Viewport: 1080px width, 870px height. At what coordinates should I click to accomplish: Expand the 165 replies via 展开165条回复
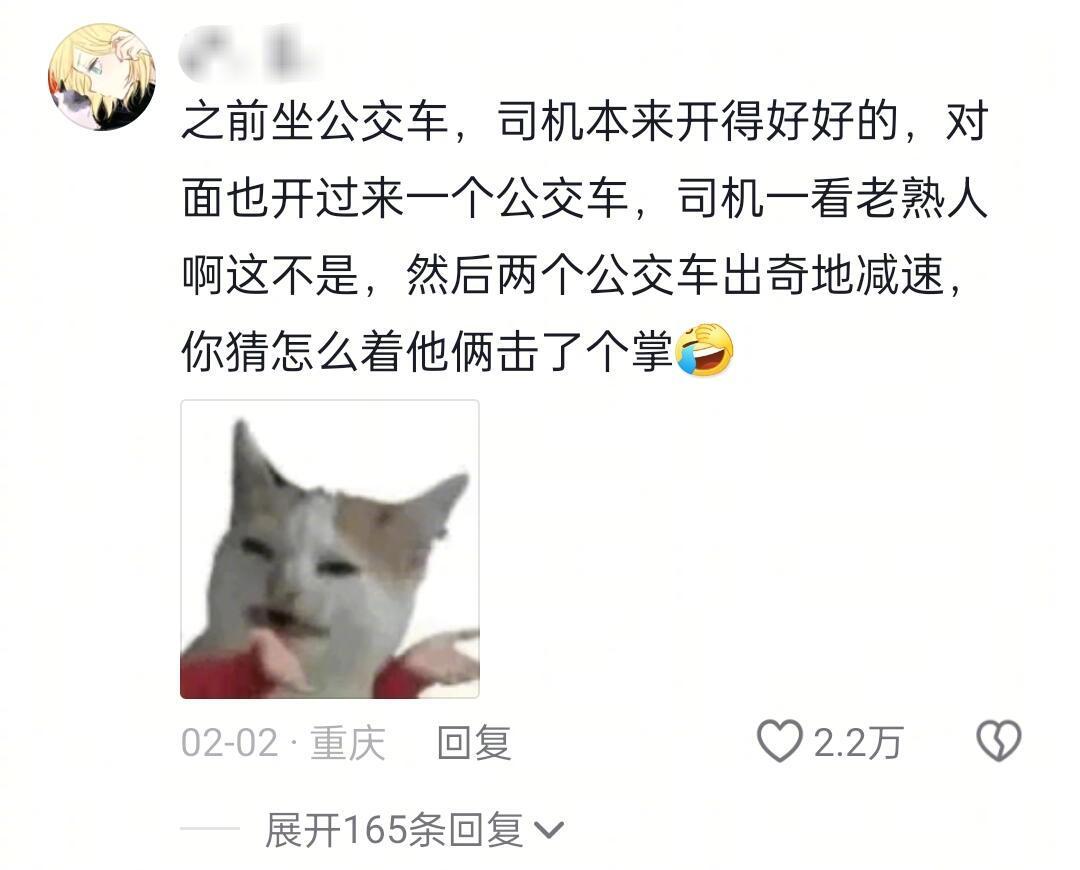tap(393, 829)
